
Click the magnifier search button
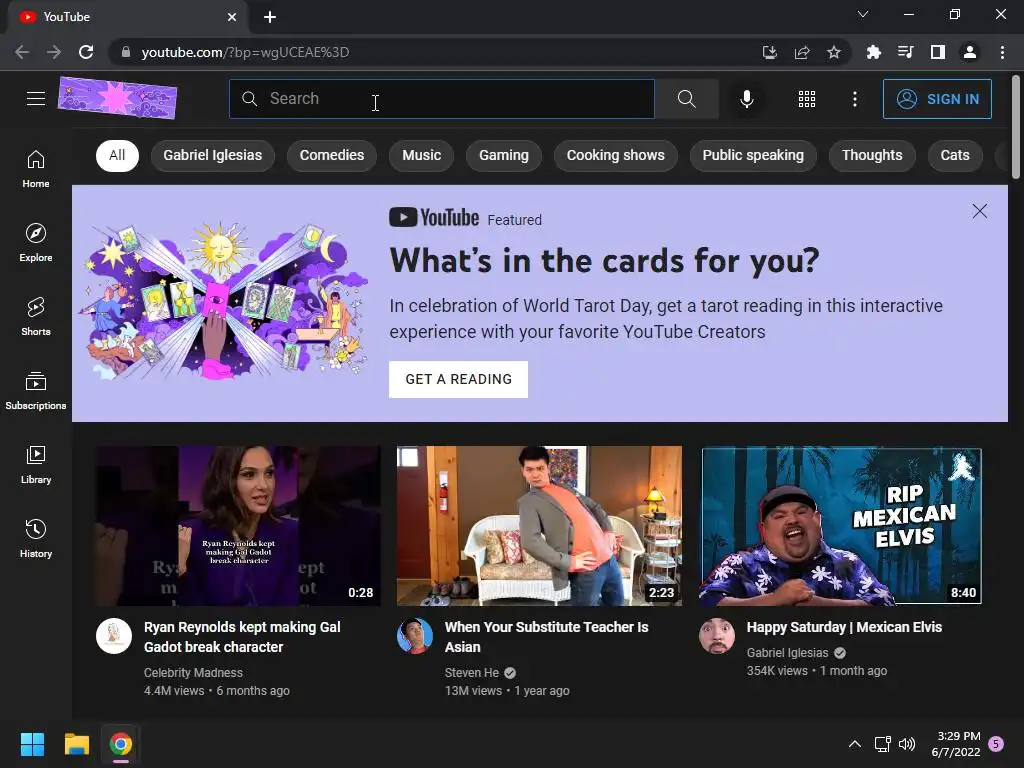[x=686, y=99]
